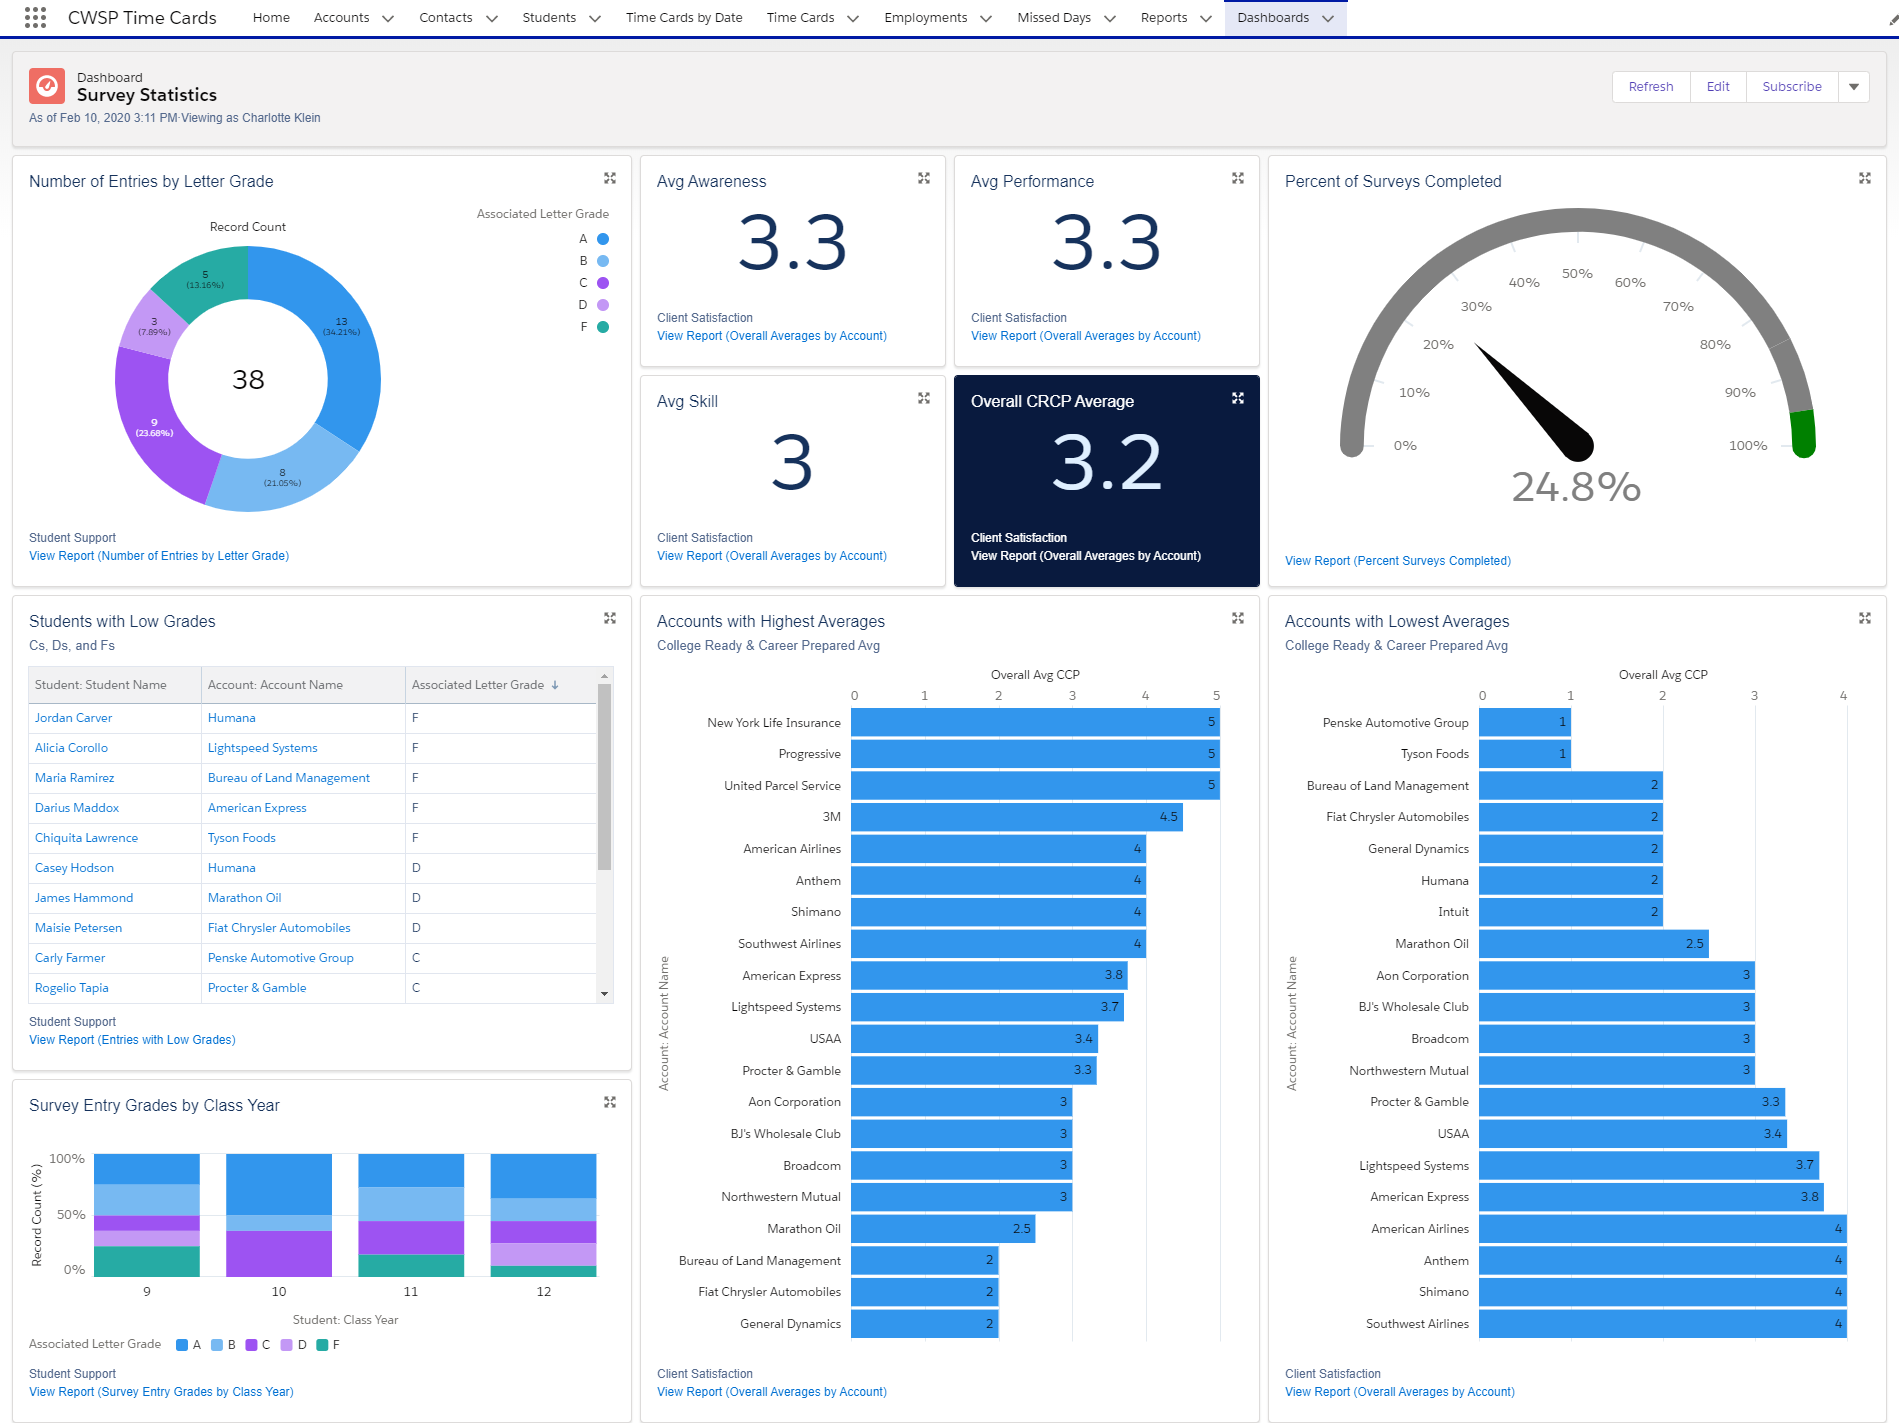Click the grade C legend swatch in donut chart
Image resolution: width=1899 pixels, height=1423 pixels.
(x=603, y=283)
